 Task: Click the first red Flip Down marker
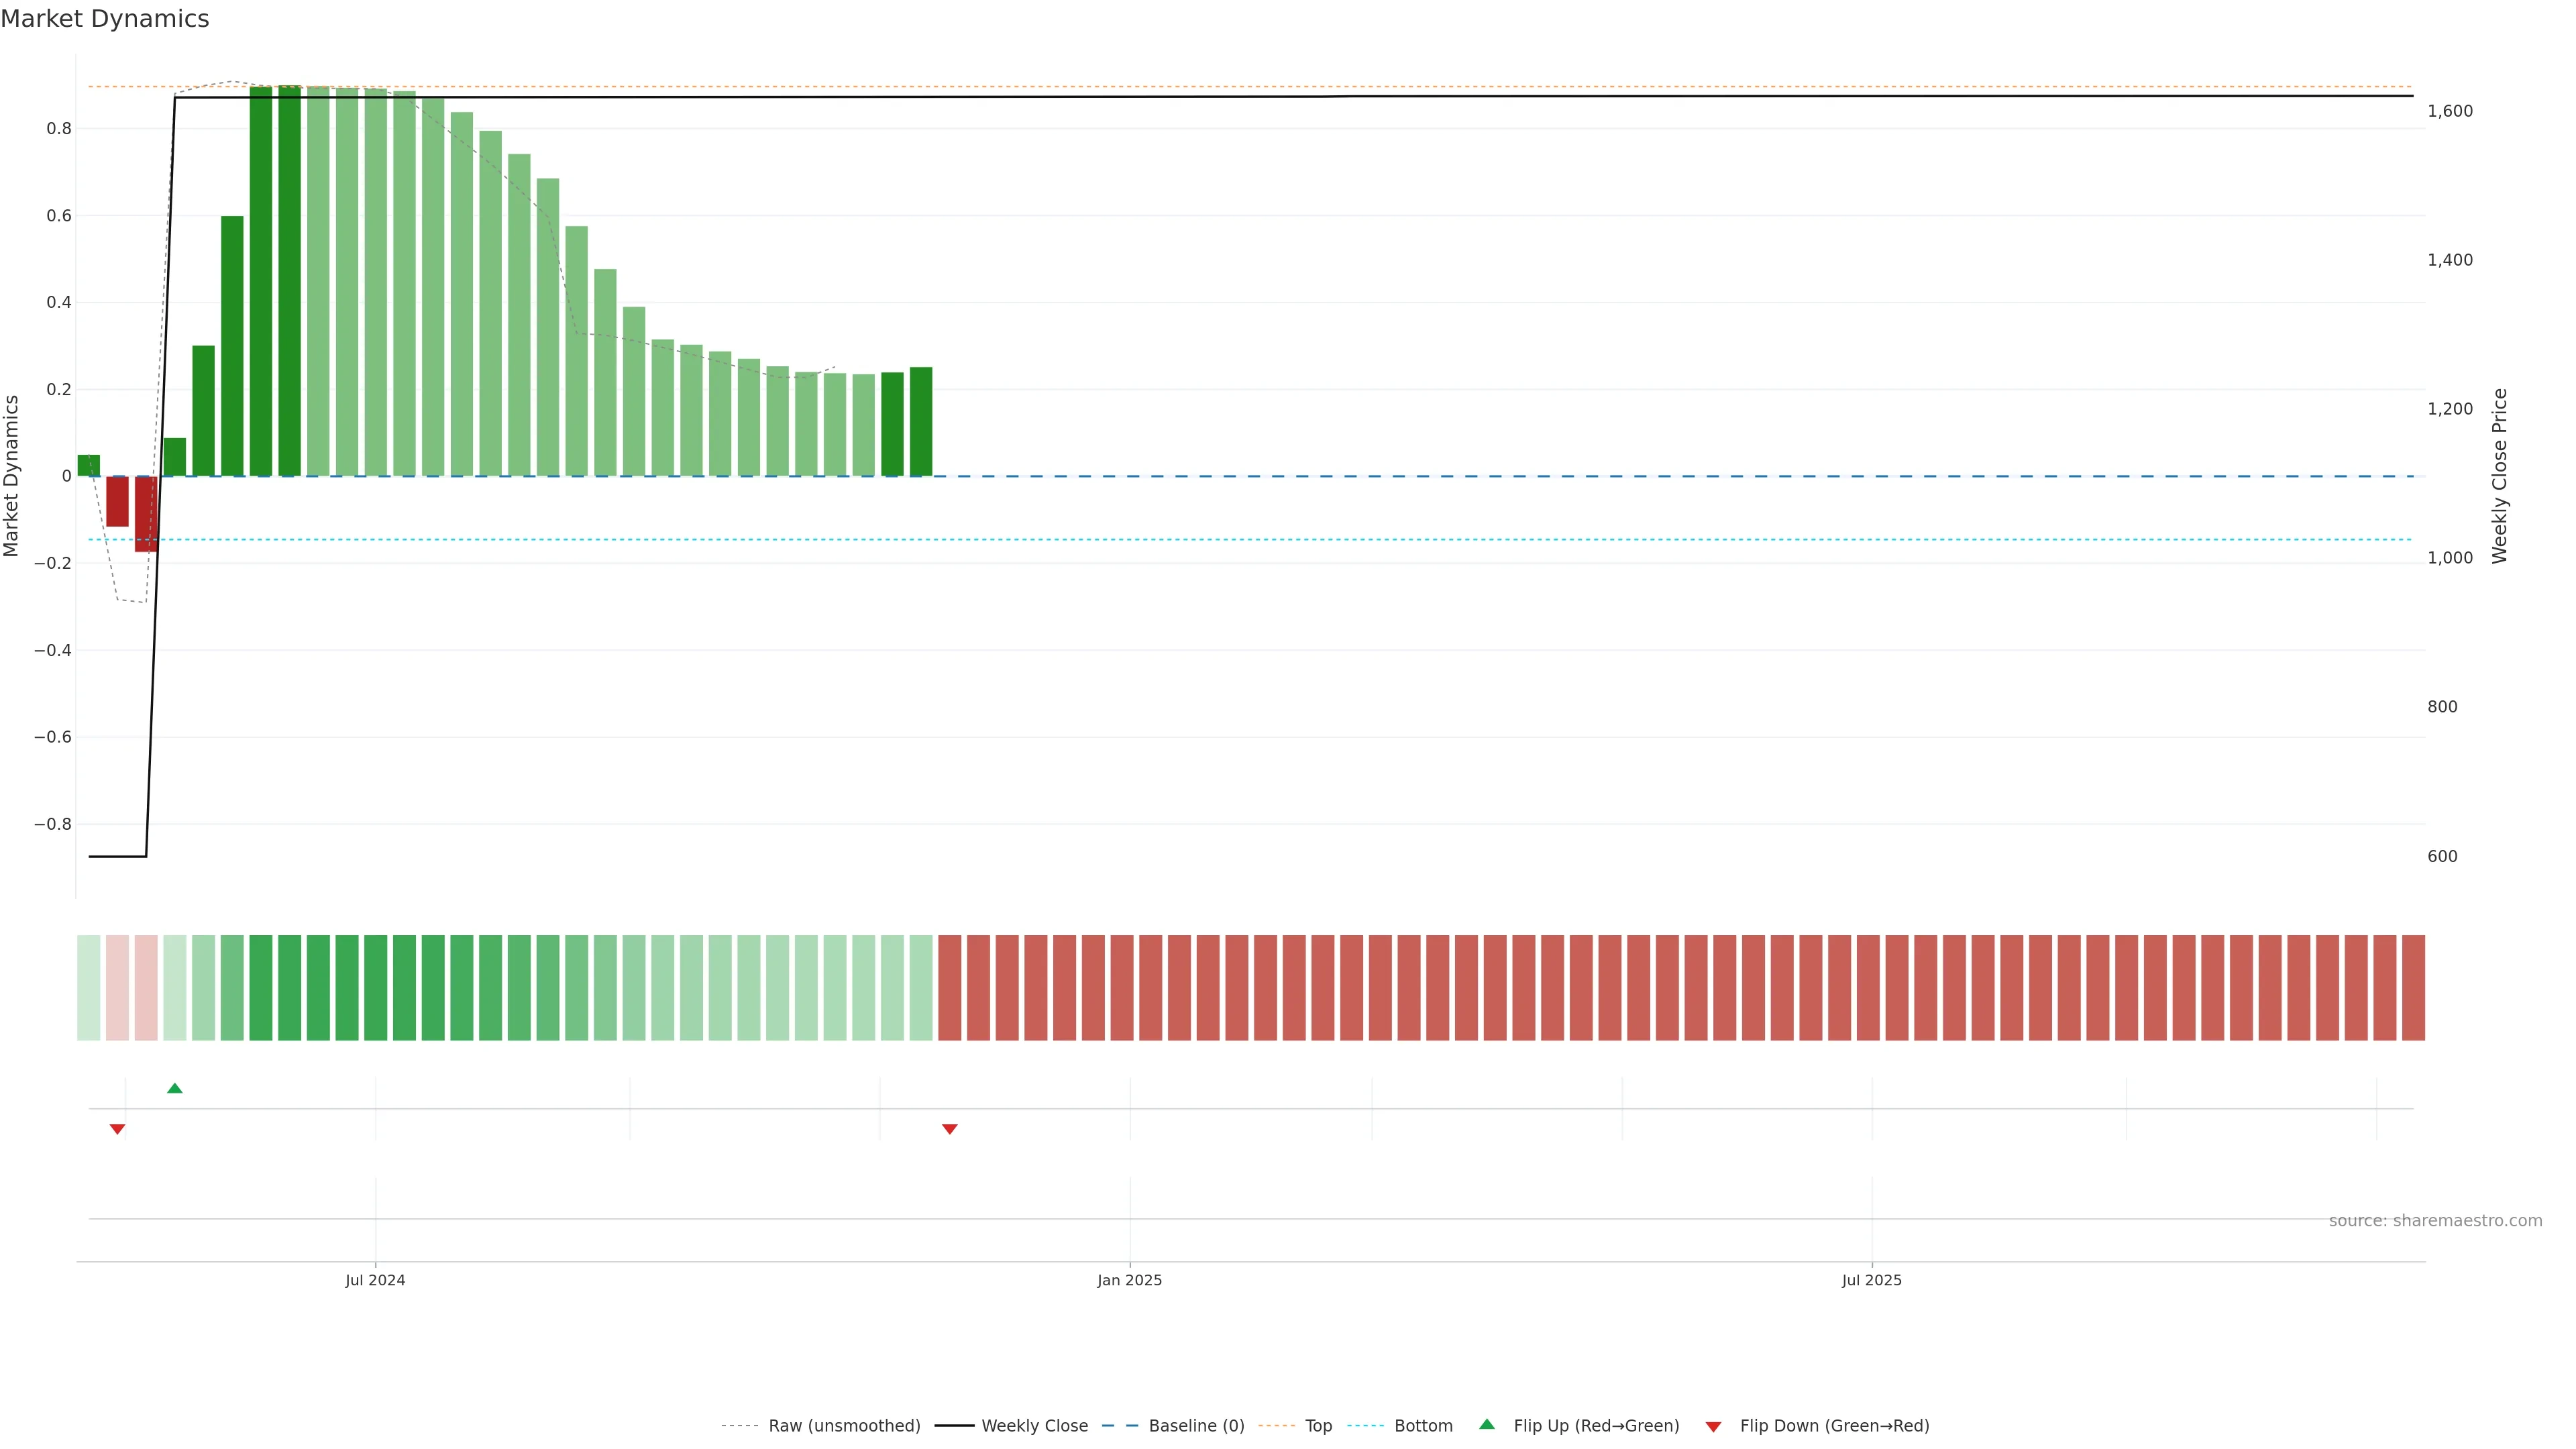pyautogui.click(x=117, y=1129)
